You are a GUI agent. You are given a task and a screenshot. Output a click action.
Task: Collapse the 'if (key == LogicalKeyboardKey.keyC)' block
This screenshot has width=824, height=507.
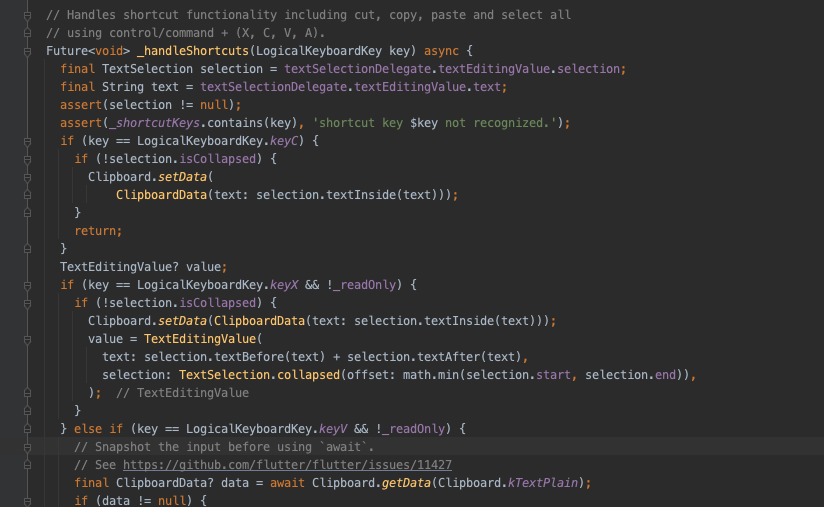[27, 141]
